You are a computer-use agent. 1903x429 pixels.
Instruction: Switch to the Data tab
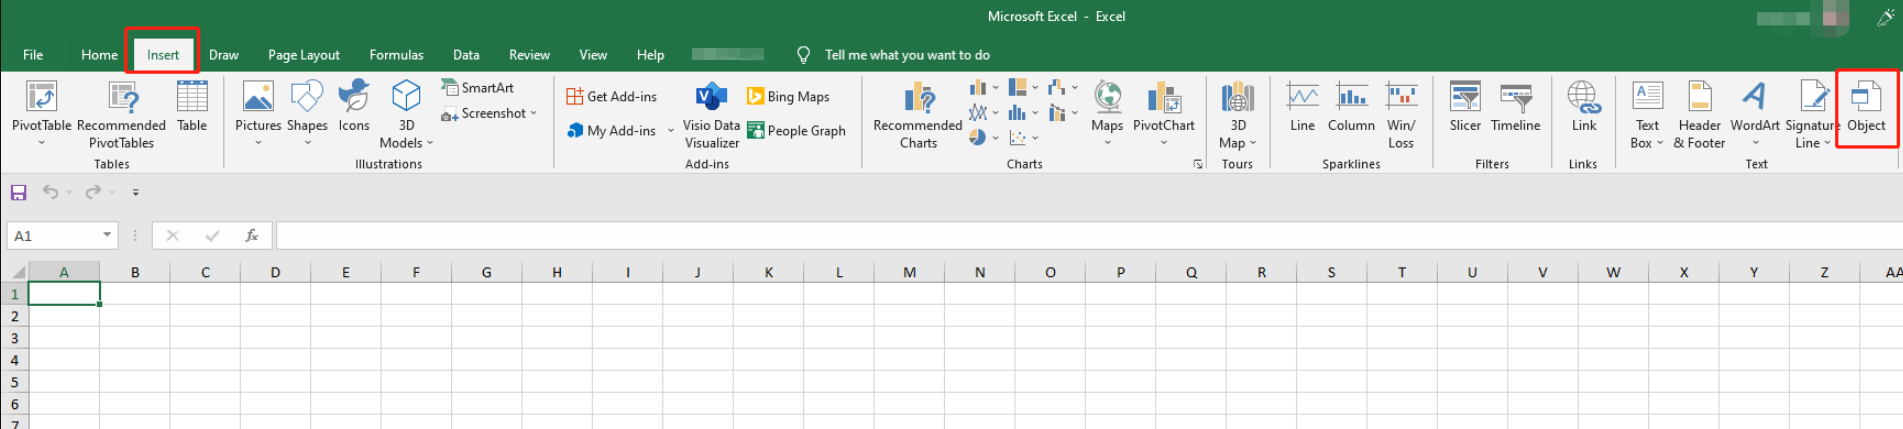[x=466, y=55]
